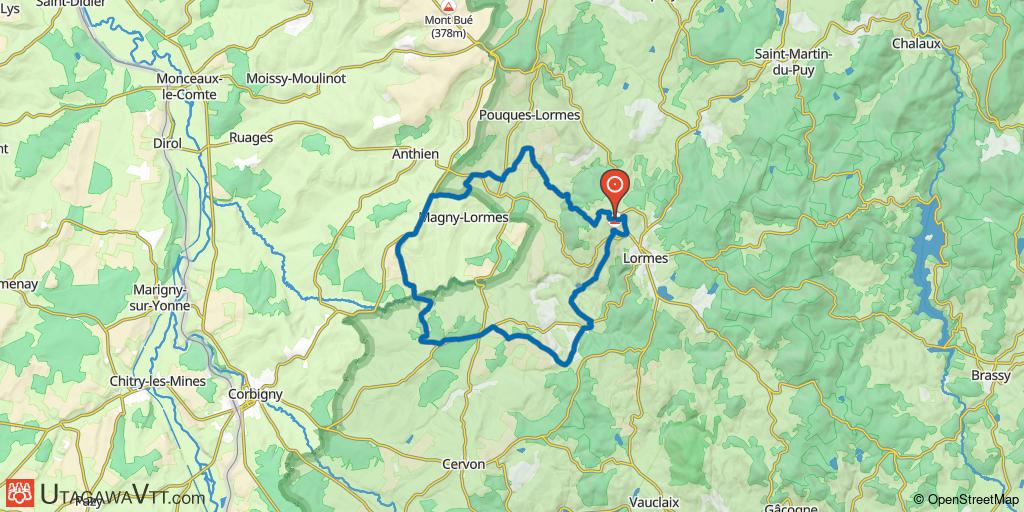Click the UtagawaVTT logo icon

[x=20, y=493]
